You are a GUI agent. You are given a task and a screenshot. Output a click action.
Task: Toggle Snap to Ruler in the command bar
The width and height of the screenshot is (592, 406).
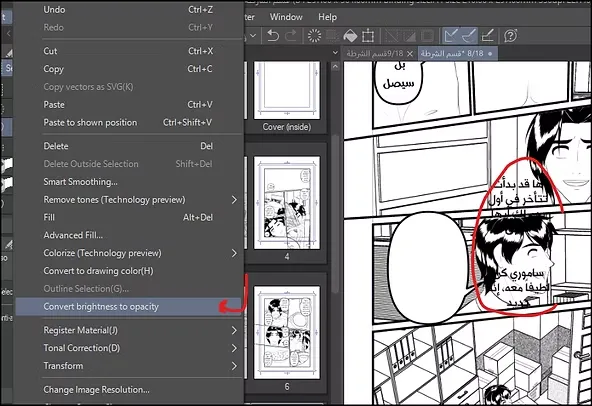point(451,36)
